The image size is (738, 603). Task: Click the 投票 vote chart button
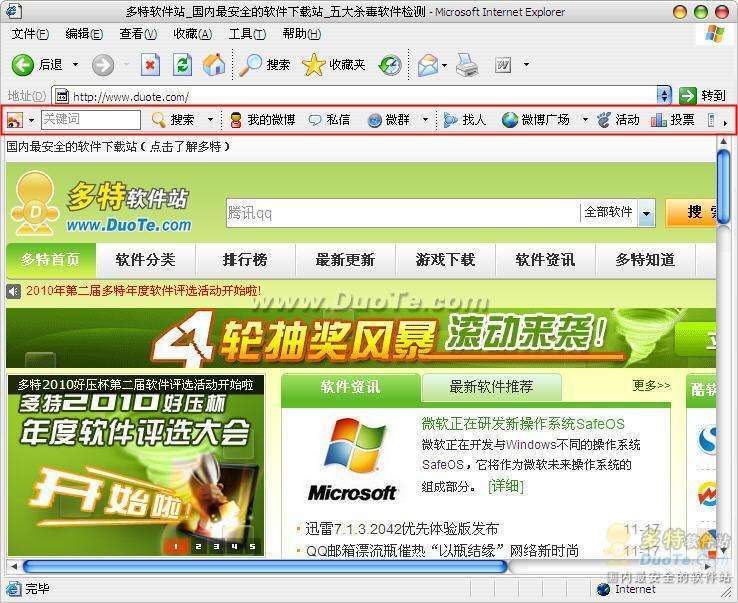(673, 120)
